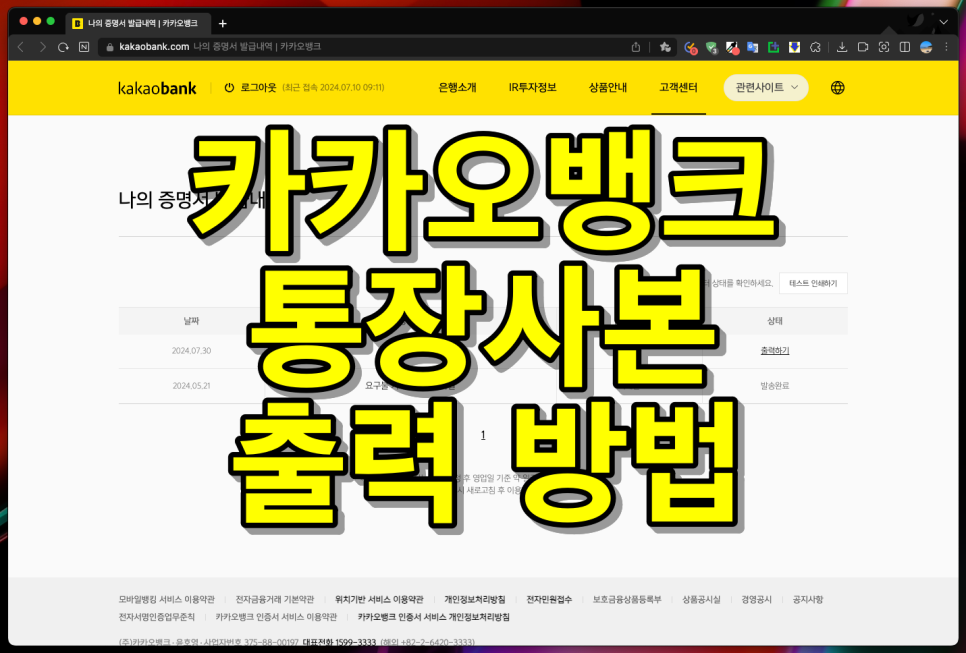The width and height of the screenshot is (966, 653).
Task: Click the share icon in the address bar
Action: [x=636, y=47]
